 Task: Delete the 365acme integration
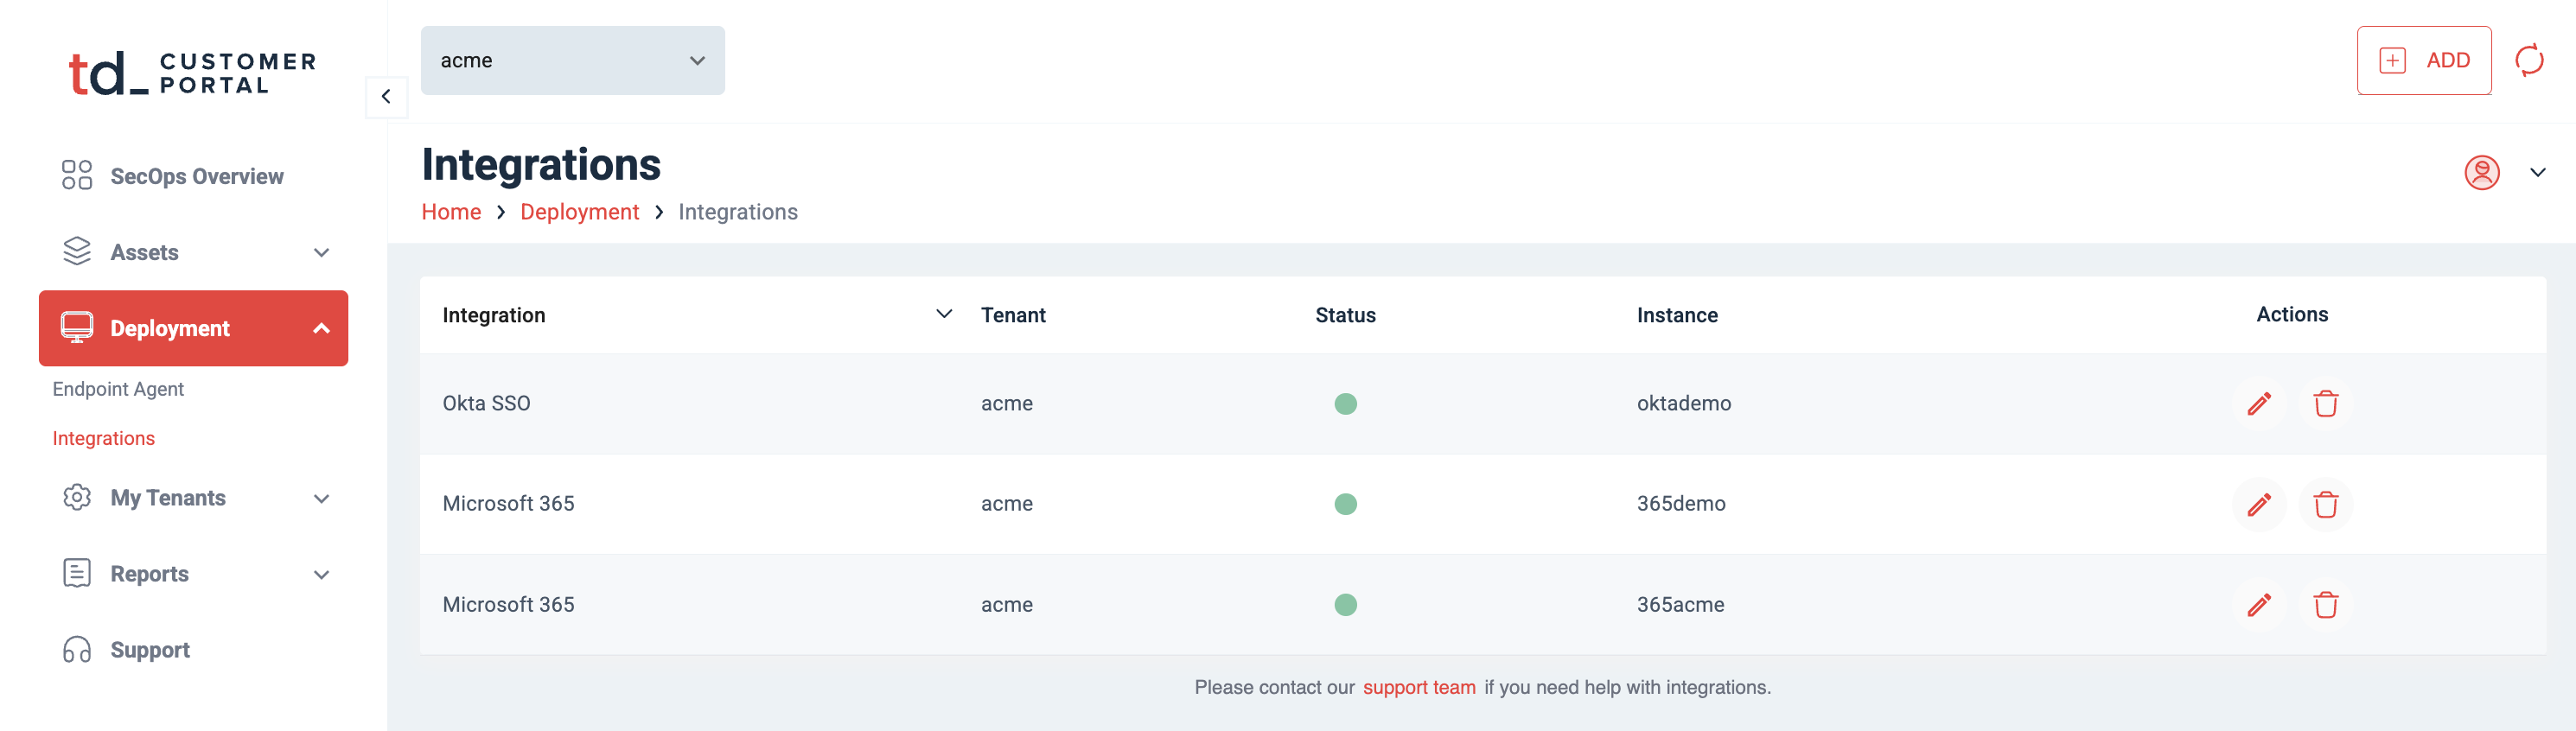(2325, 605)
